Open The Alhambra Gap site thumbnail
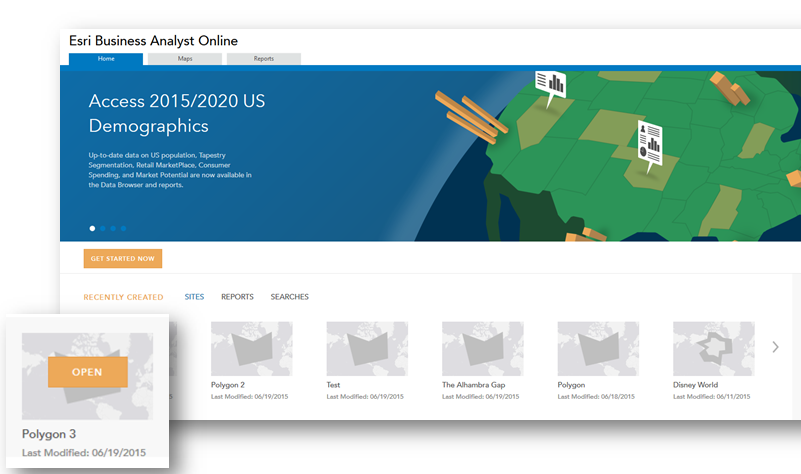 483,349
